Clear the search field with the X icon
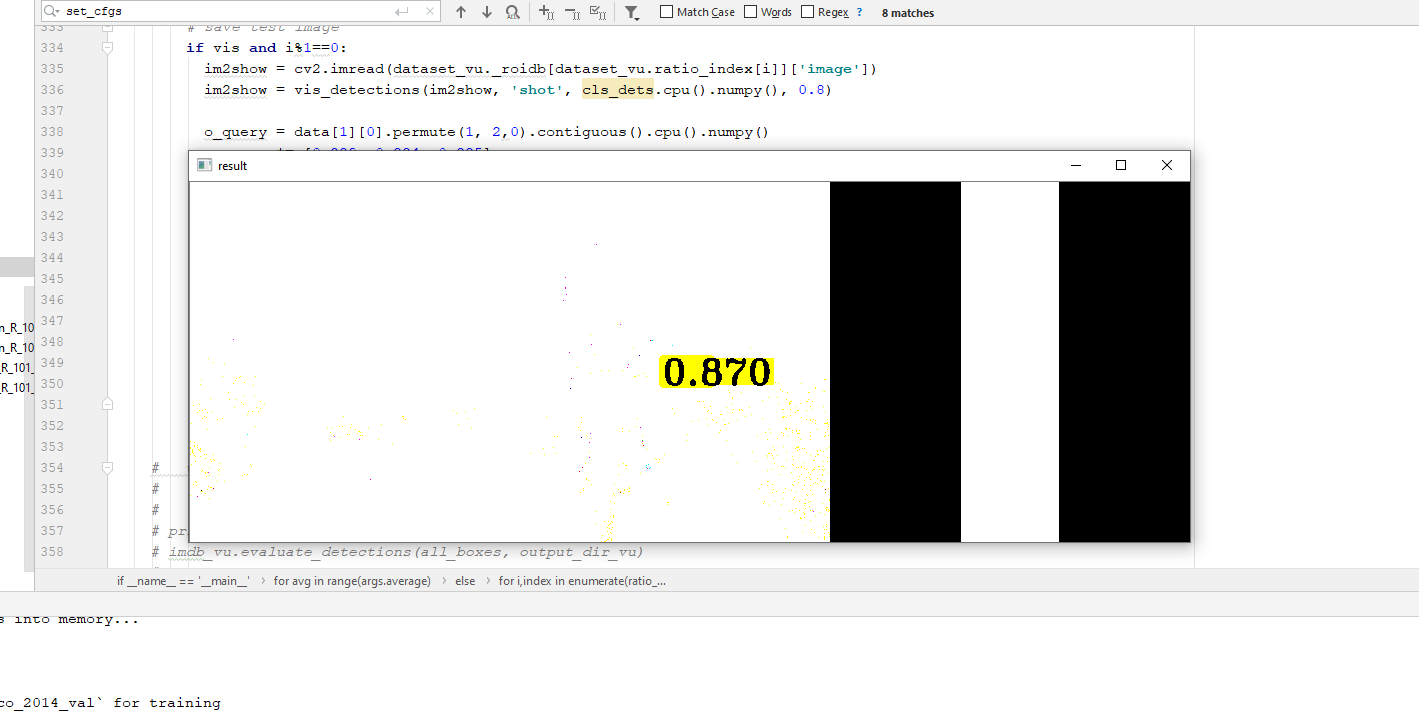This screenshot has width=1419, height=714. coord(428,12)
